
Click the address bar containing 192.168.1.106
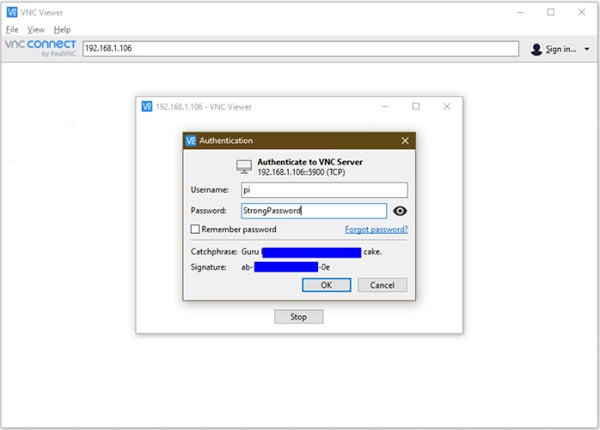tap(300, 49)
